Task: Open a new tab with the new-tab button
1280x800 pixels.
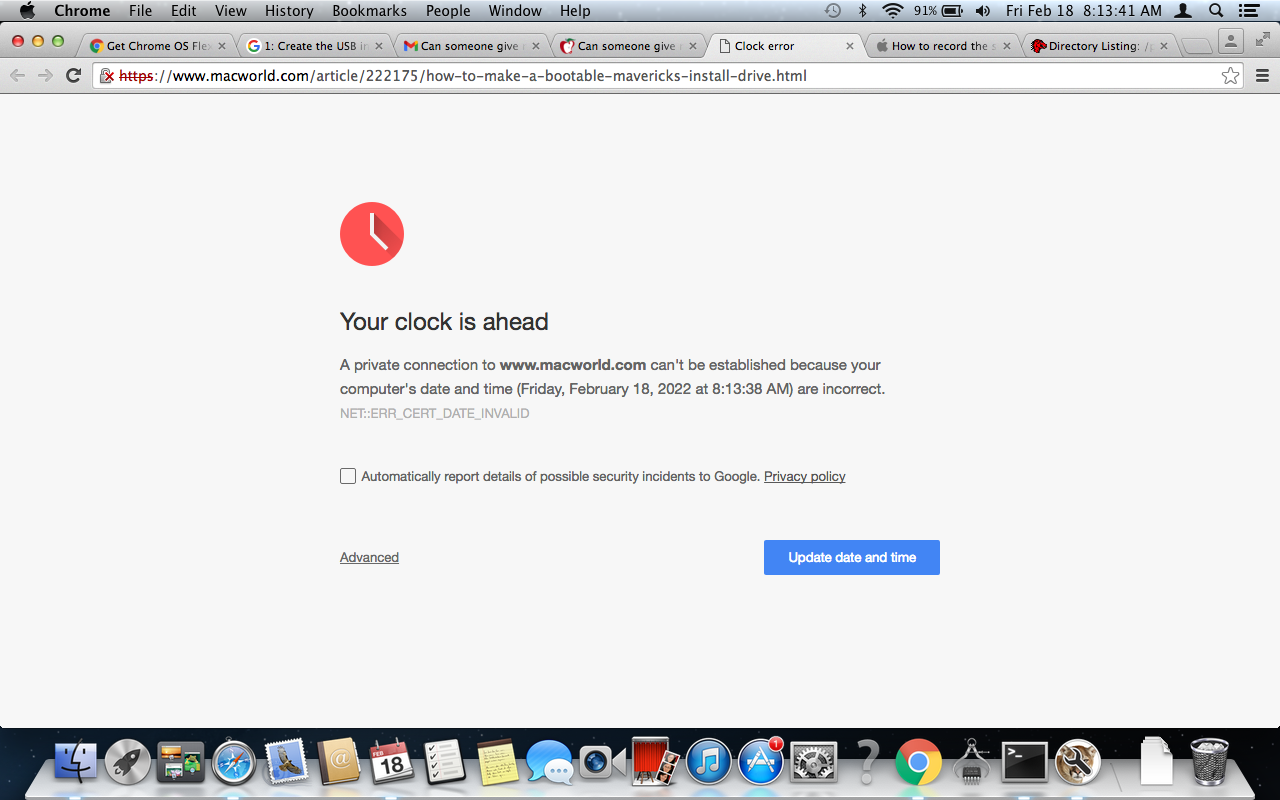Action: (x=1196, y=46)
